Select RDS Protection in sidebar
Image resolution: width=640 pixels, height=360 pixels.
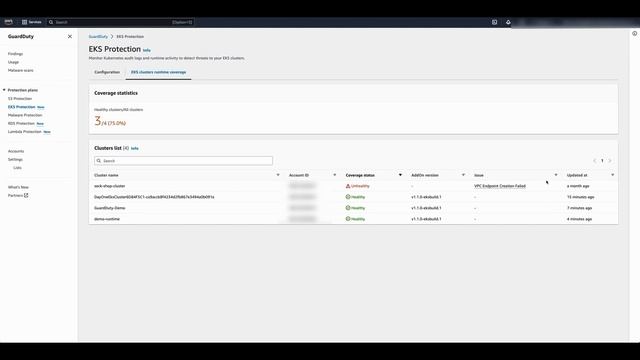[21, 123]
